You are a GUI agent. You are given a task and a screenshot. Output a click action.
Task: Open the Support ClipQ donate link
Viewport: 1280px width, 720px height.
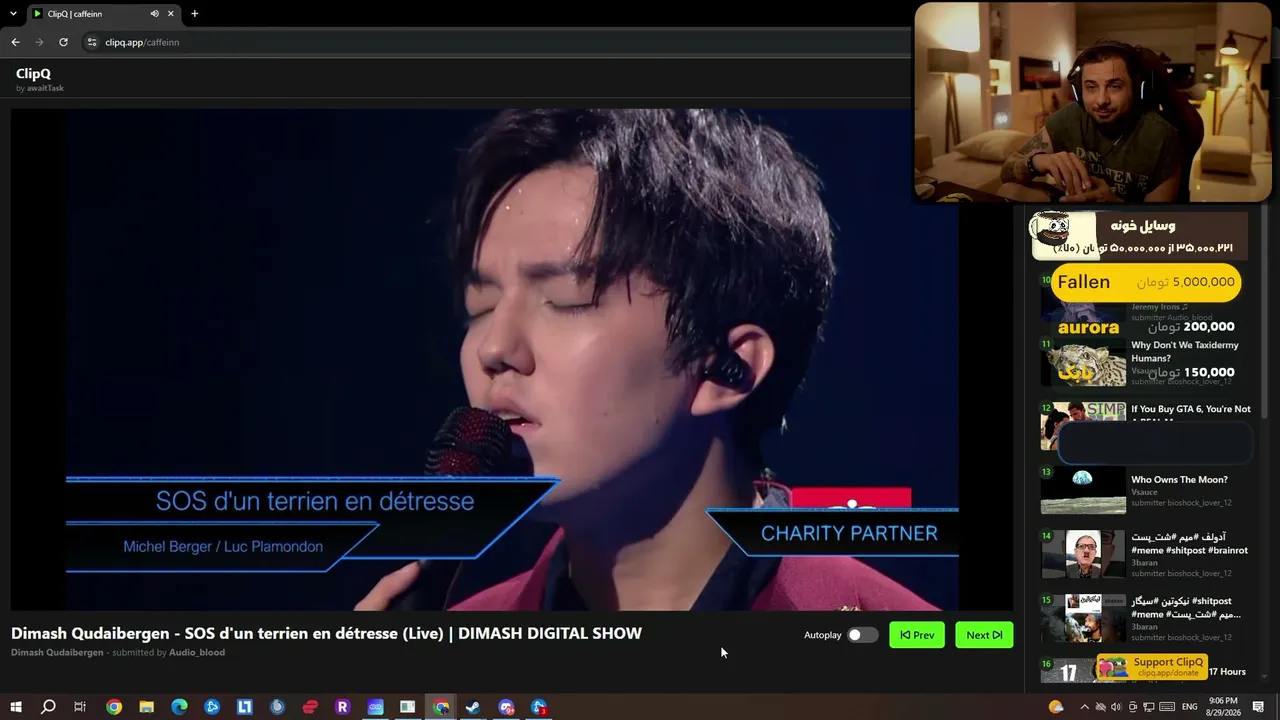point(1153,667)
